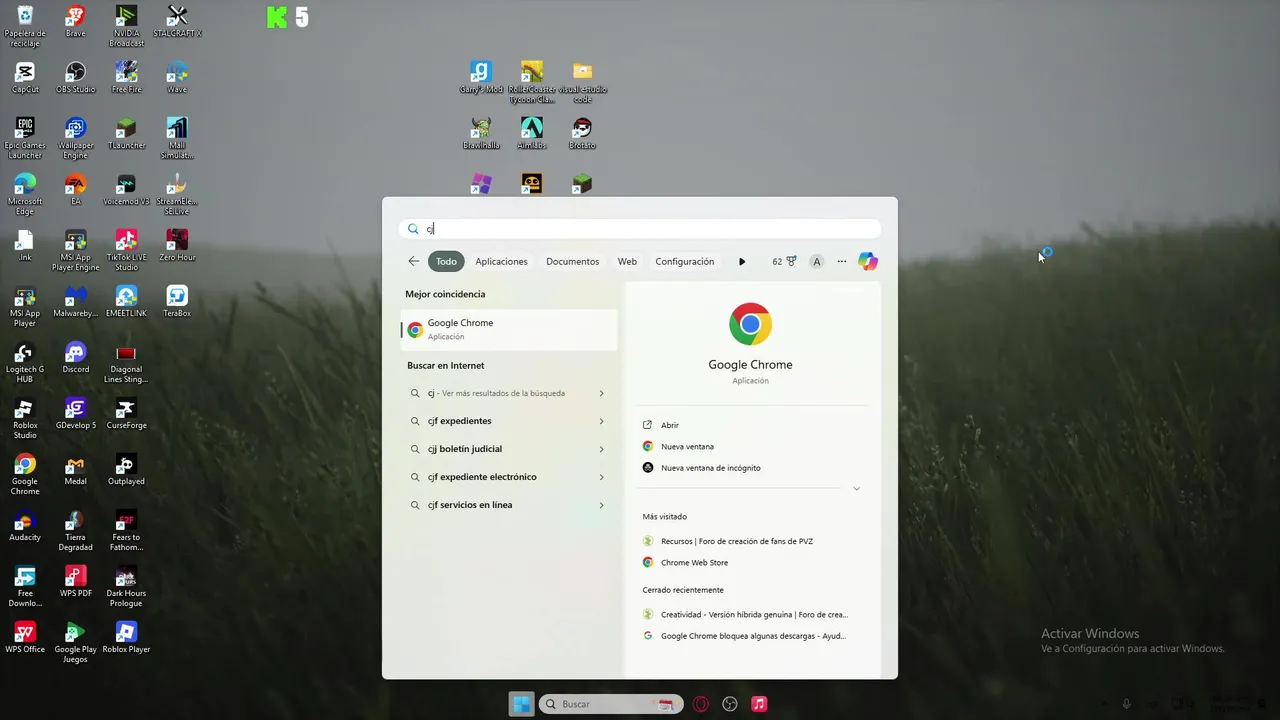Show more filters with the play arrow
Image resolution: width=1280 pixels, height=720 pixels.
[x=742, y=261]
